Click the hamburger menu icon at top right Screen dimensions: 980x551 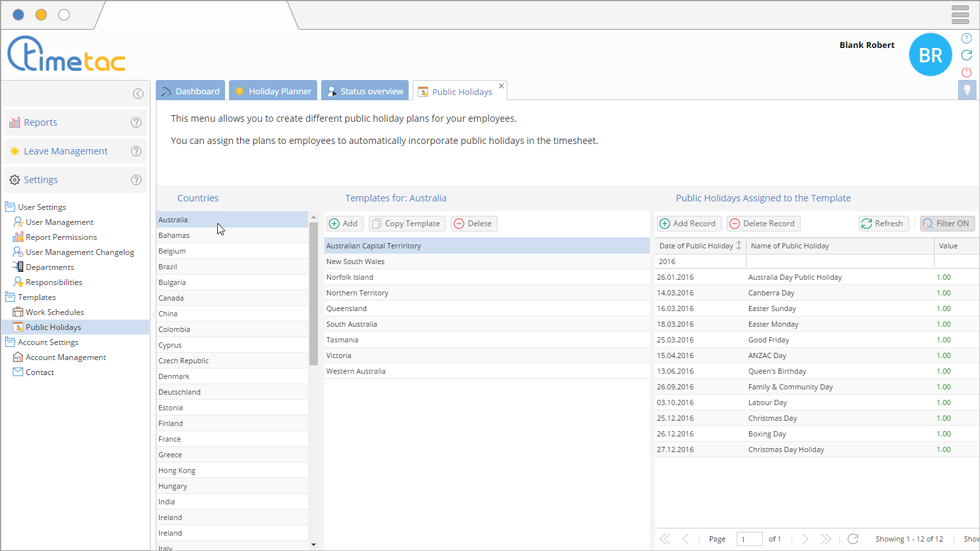pyautogui.click(x=960, y=15)
